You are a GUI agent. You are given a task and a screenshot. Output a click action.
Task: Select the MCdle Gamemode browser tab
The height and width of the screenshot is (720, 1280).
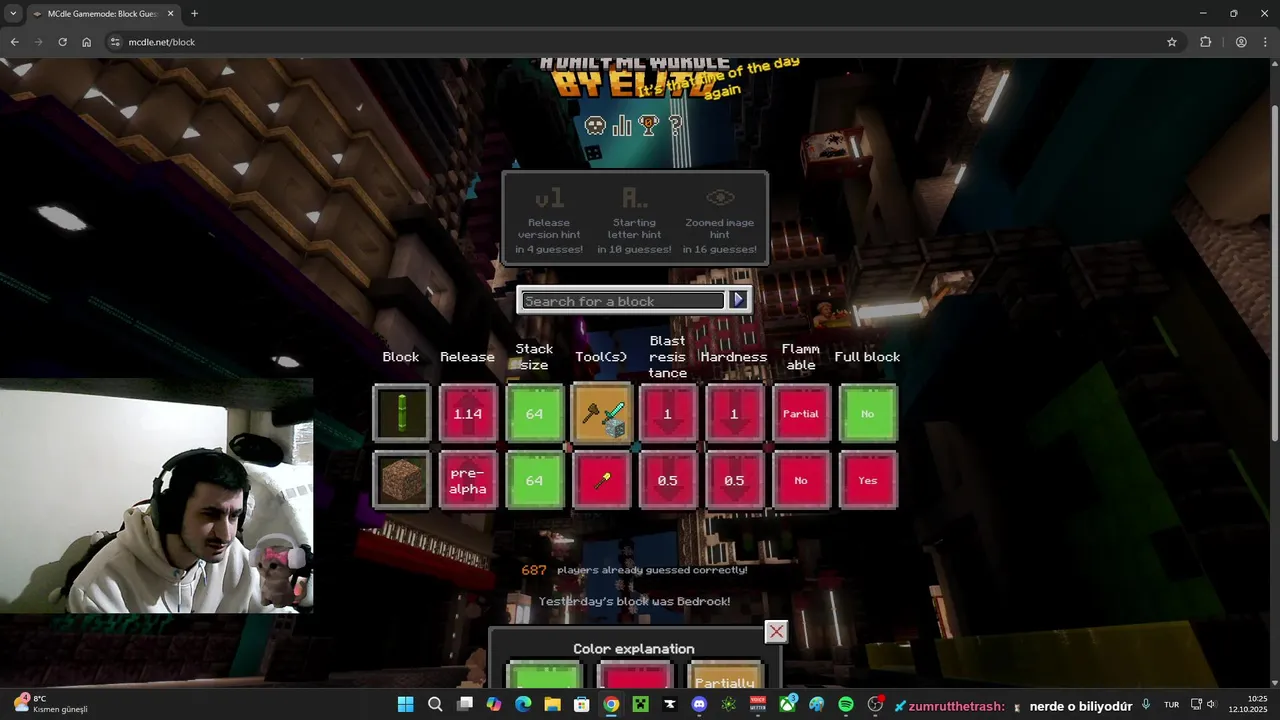pos(102,14)
